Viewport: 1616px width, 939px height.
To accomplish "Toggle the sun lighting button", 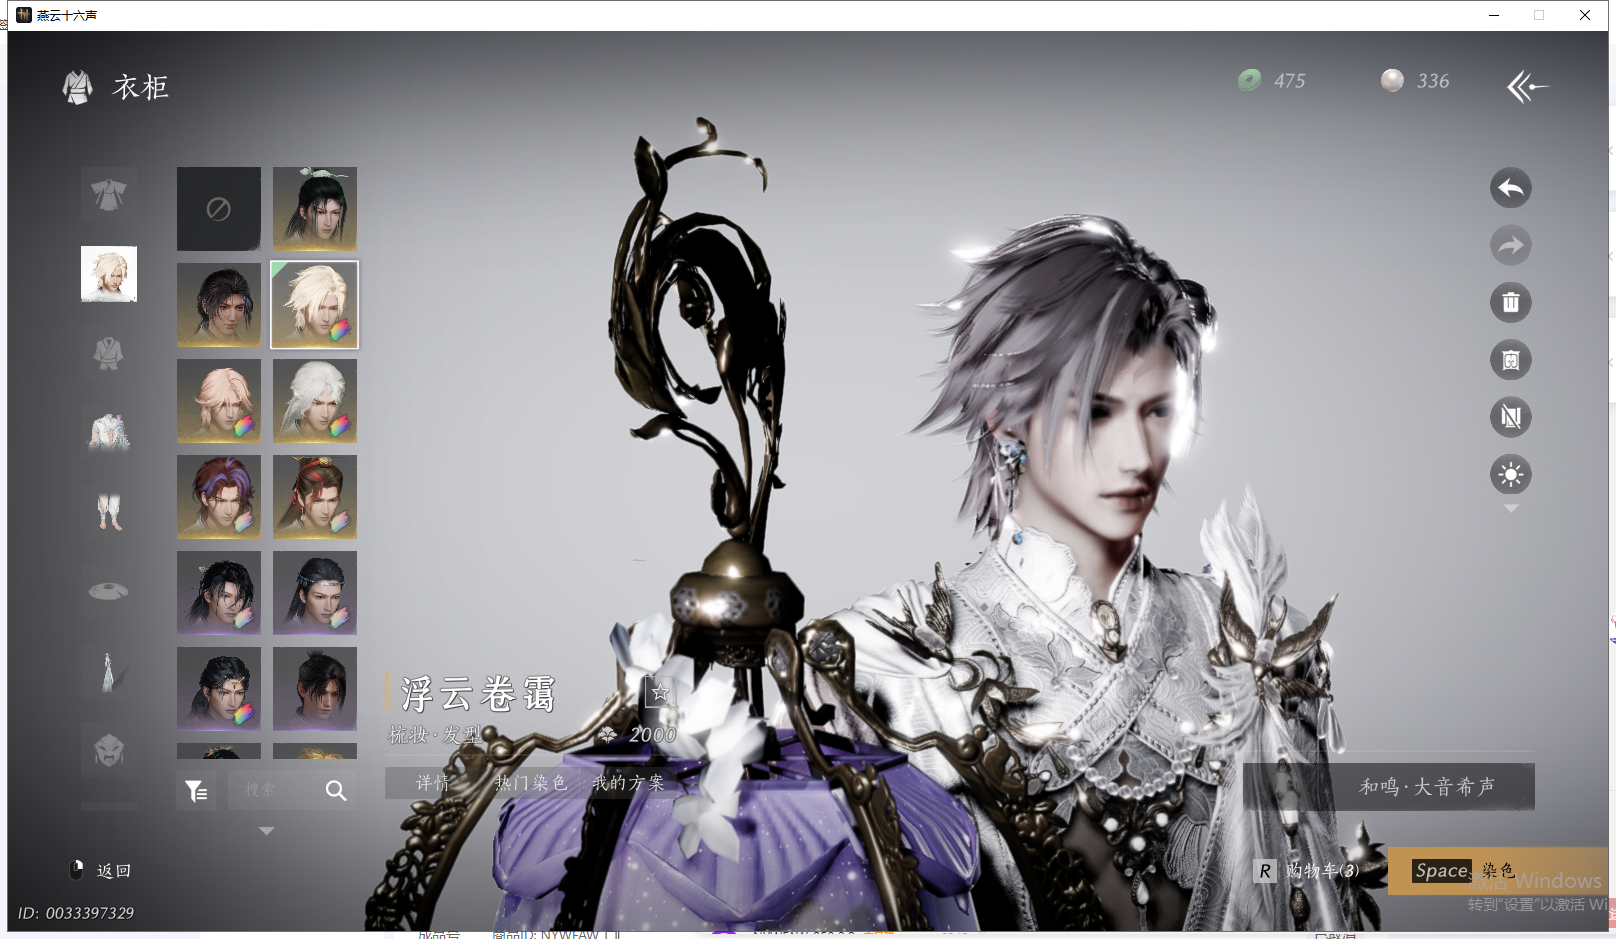I will (x=1510, y=474).
